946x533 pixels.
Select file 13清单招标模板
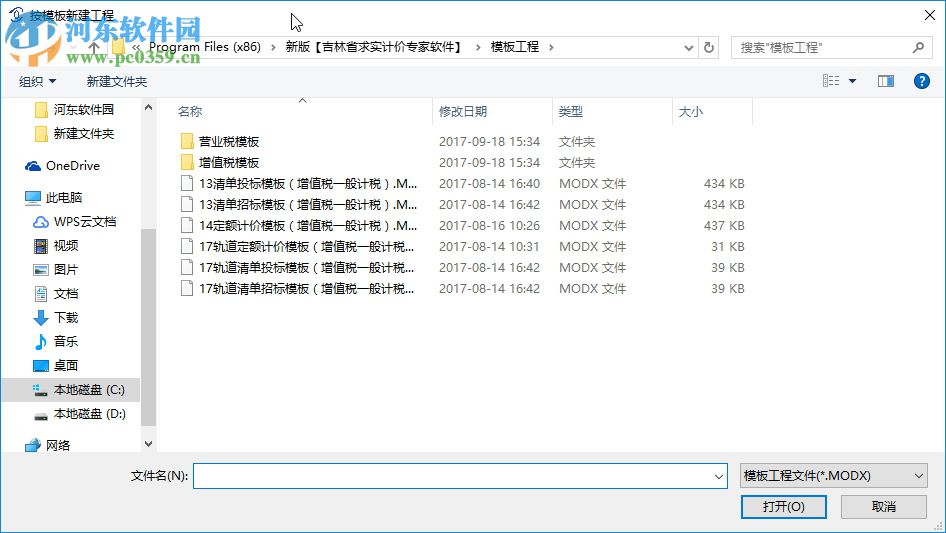(308, 205)
